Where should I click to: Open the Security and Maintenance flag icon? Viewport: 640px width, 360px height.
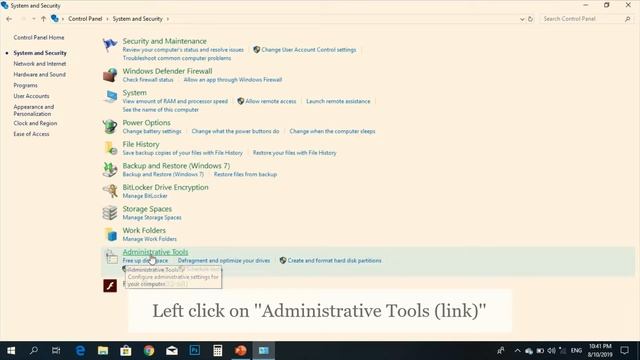[110, 44]
